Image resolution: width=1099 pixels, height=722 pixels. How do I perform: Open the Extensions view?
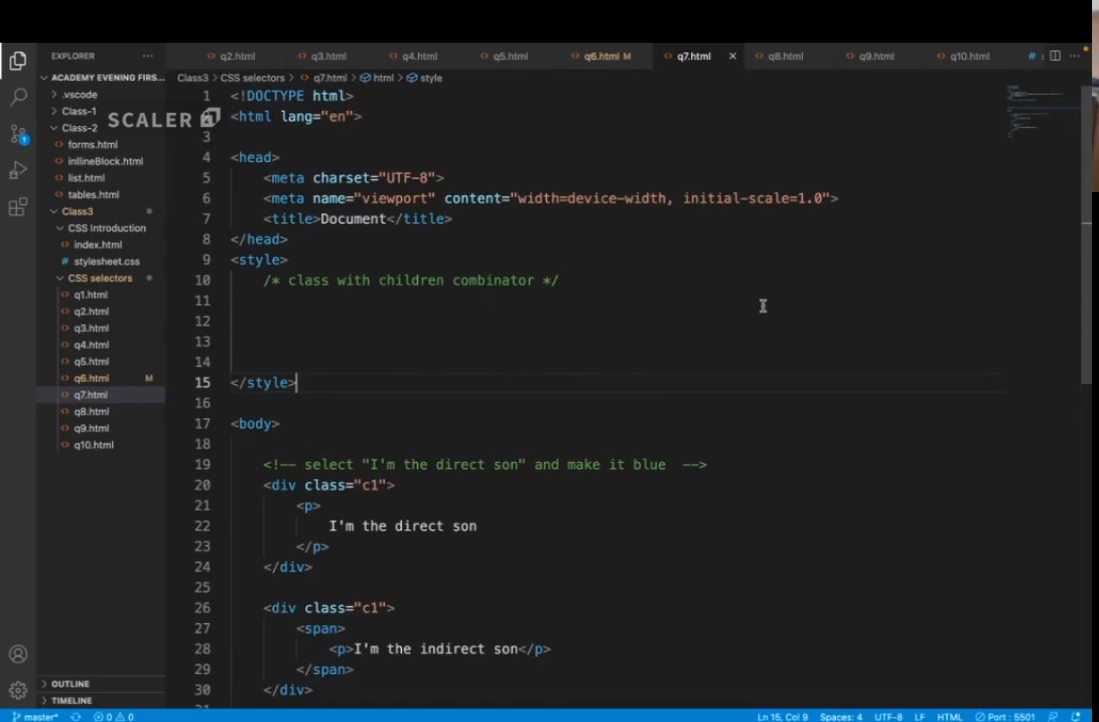pyautogui.click(x=18, y=208)
